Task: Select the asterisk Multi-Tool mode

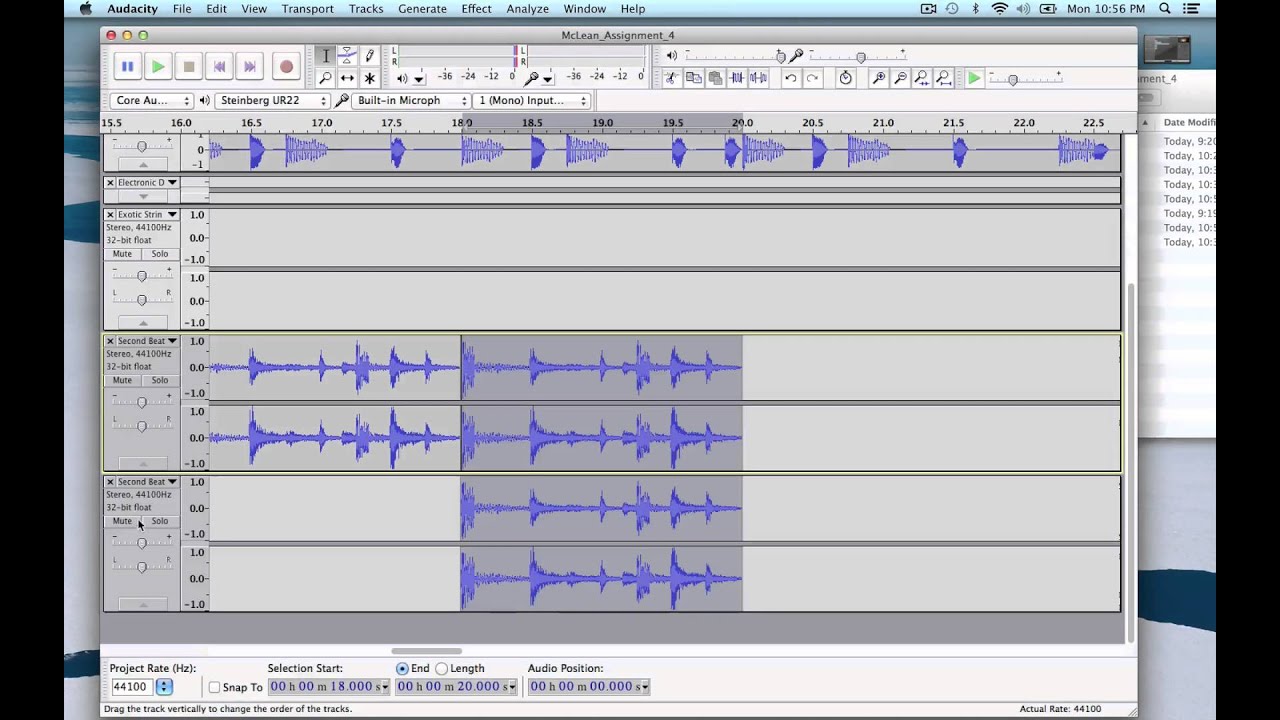Action: pyautogui.click(x=369, y=78)
